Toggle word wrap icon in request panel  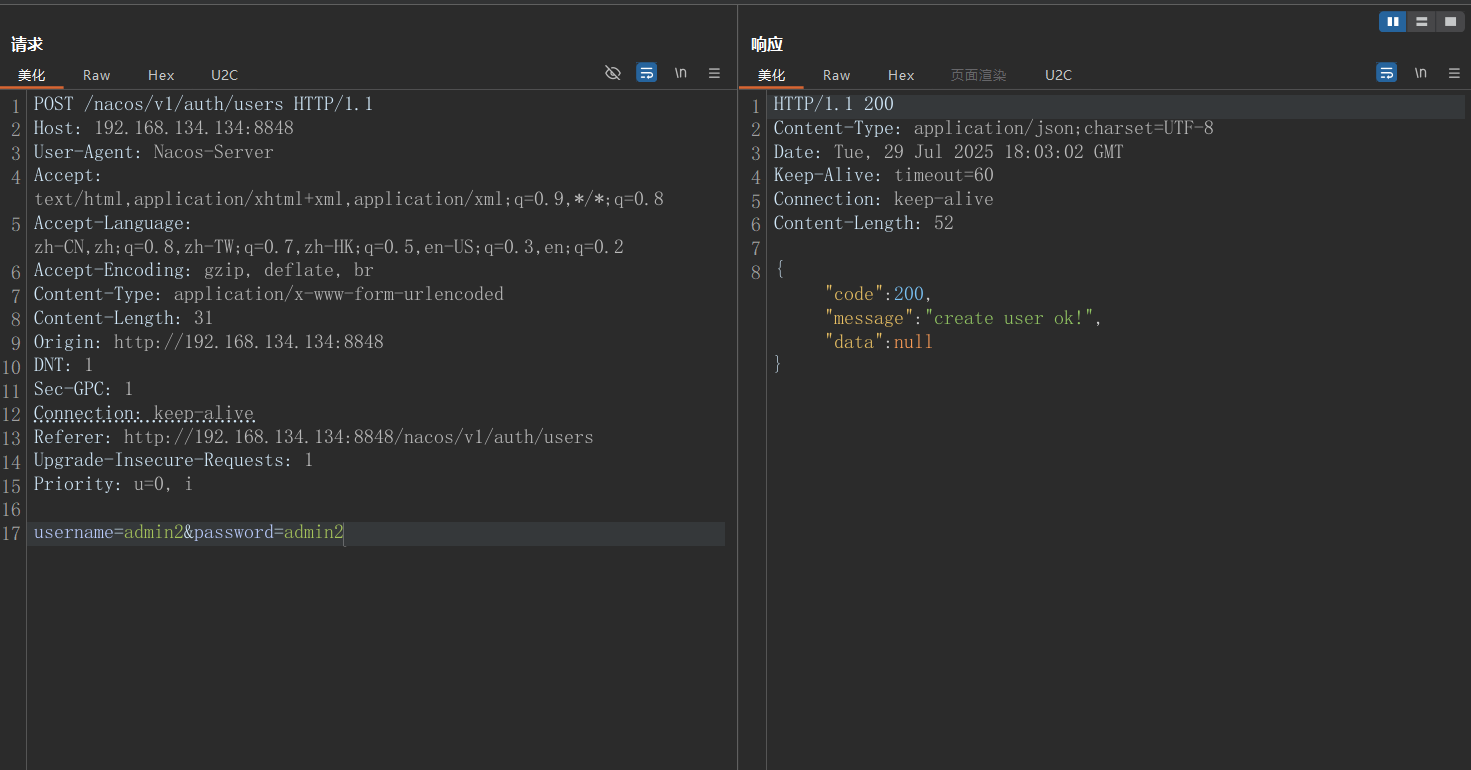tap(647, 73)
